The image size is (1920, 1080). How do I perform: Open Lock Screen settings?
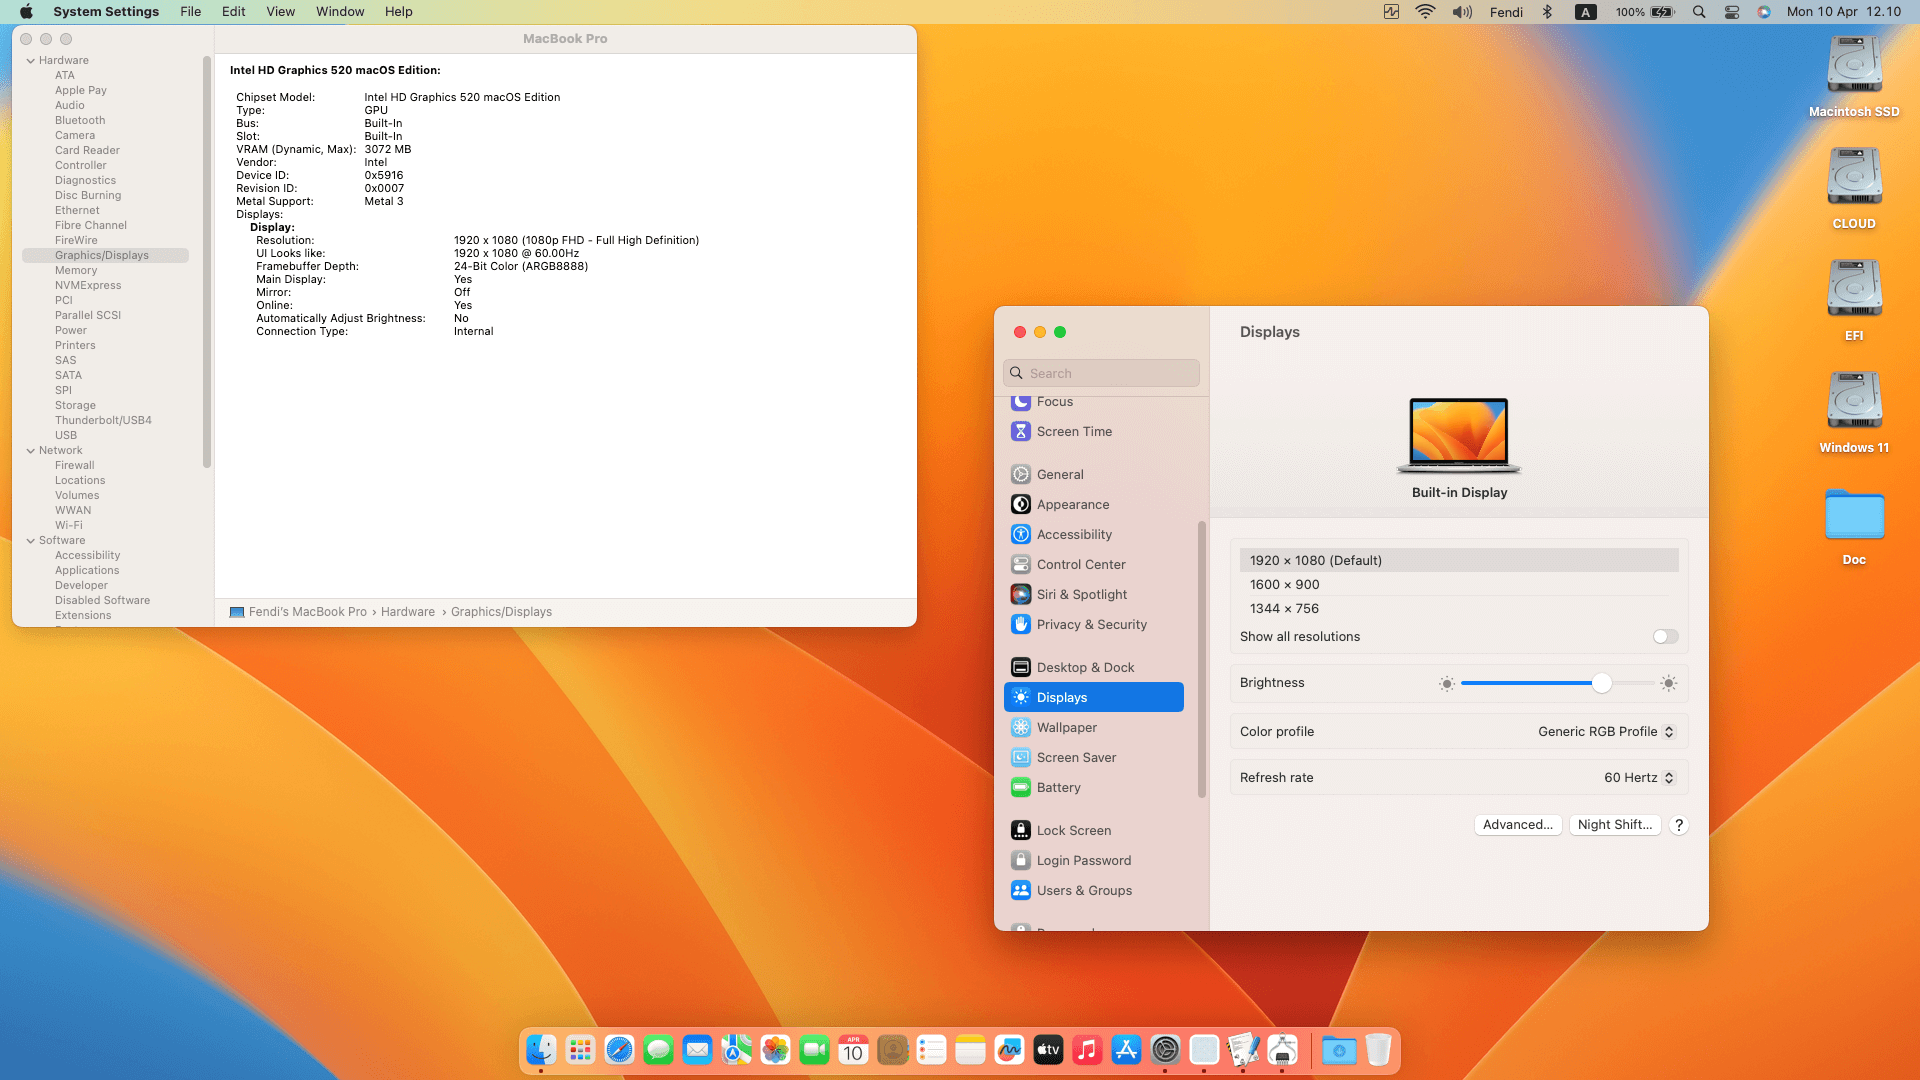[x=1093, y=831]
